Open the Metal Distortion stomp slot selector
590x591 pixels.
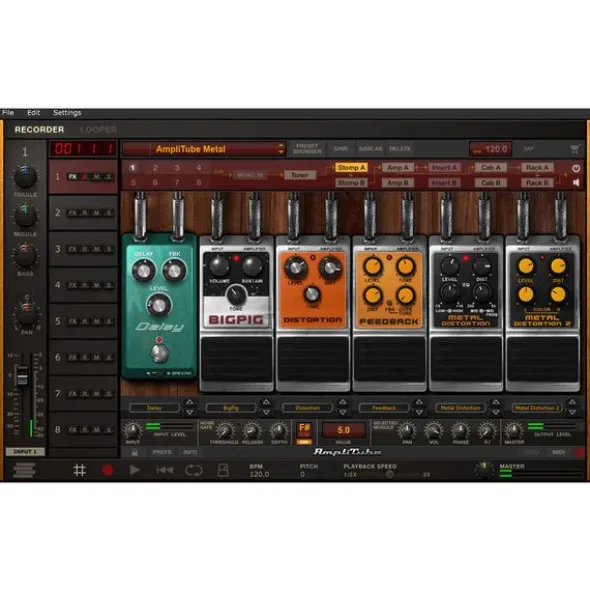(x=460, y=408)
